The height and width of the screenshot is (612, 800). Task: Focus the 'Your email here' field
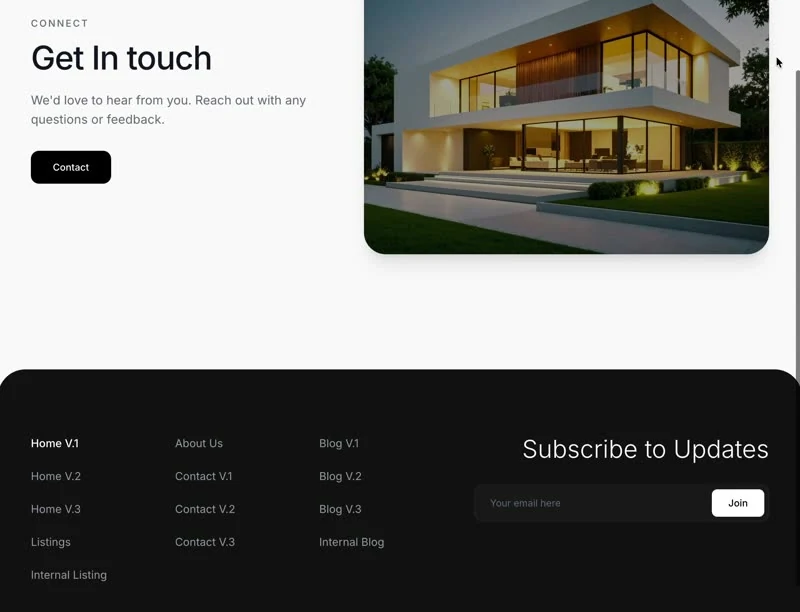coord(593,503)
